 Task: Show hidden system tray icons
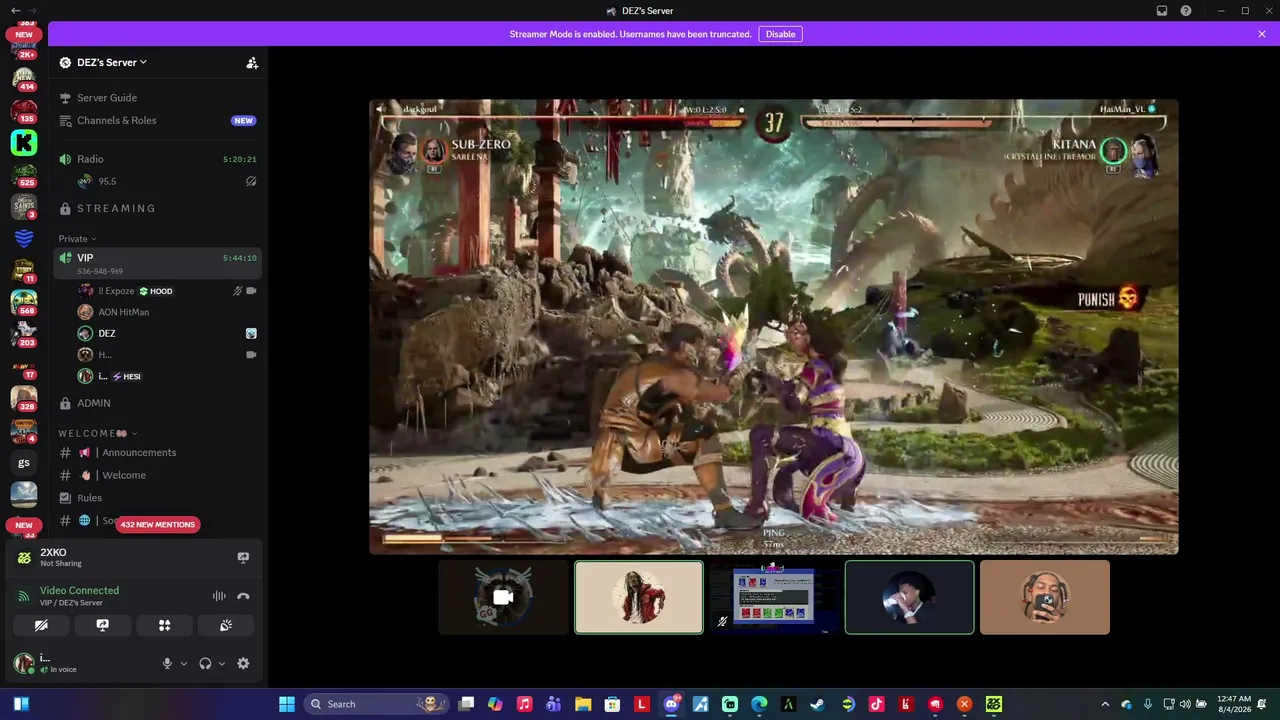pos(1105,704)
